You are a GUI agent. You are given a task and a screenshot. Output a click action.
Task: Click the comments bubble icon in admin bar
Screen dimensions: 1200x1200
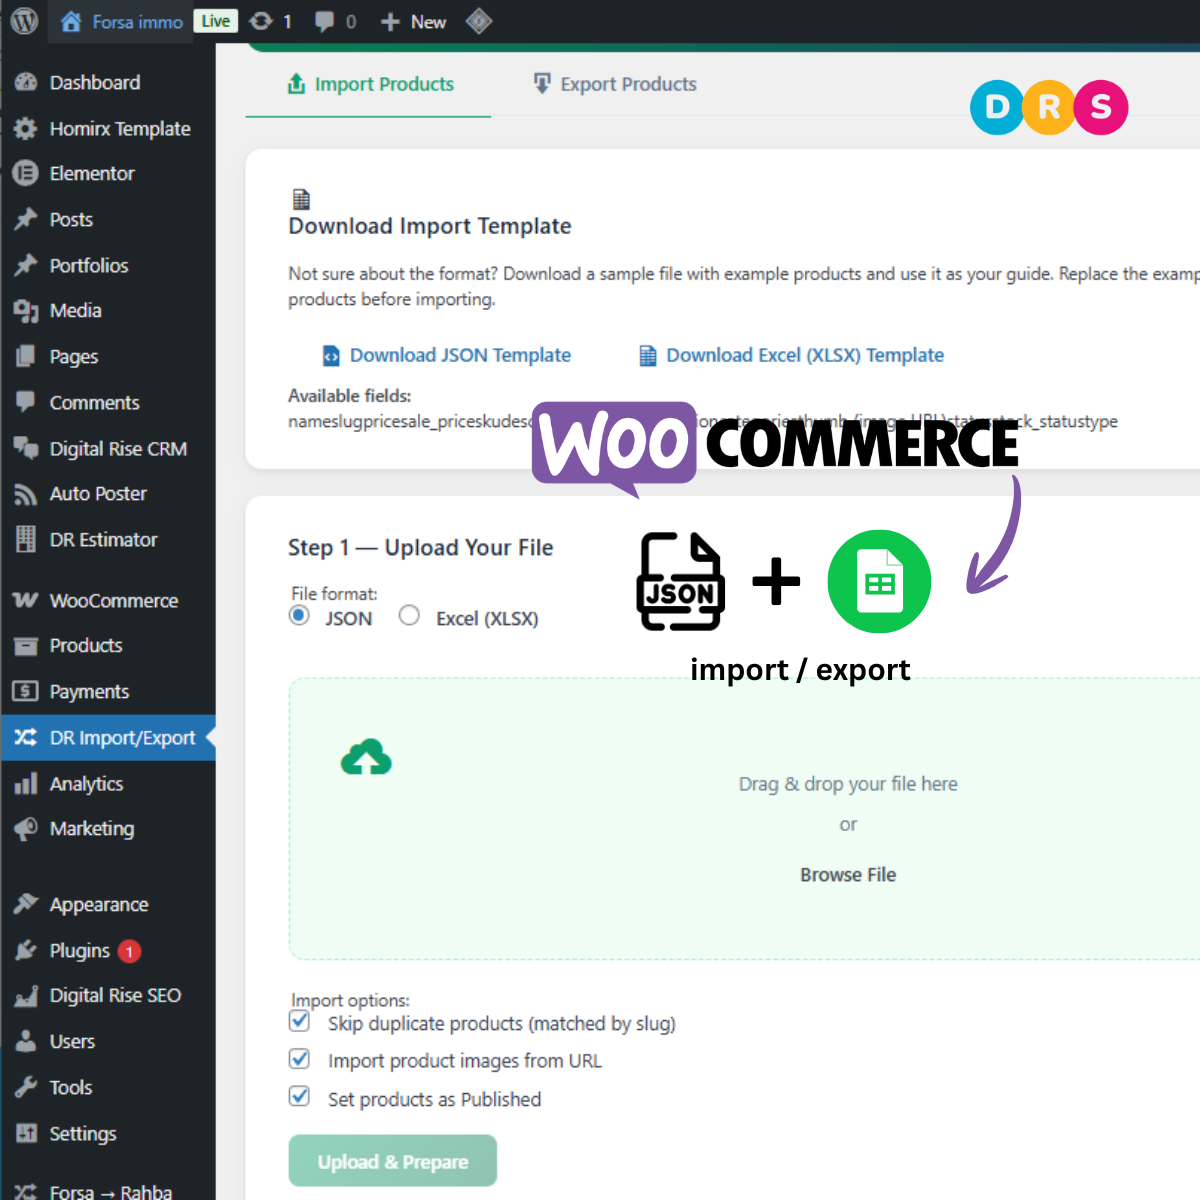[x=325, y=21]
